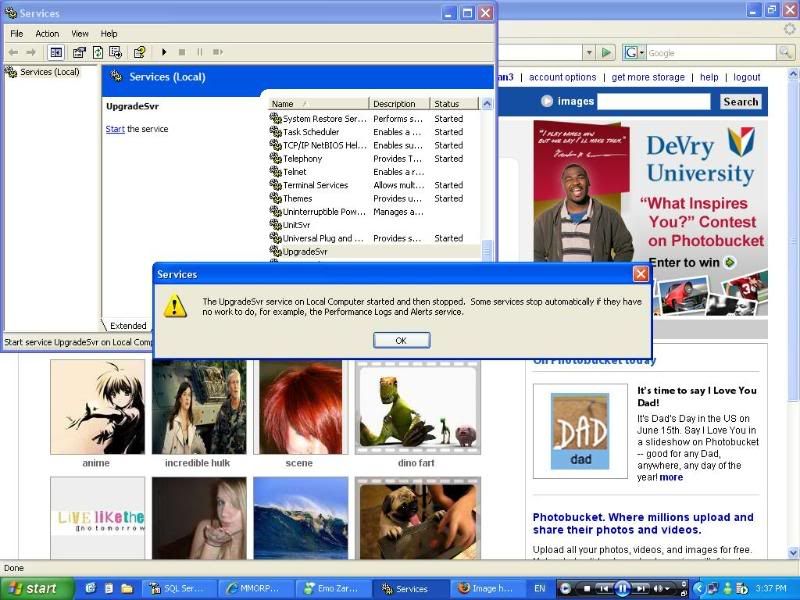This screenshot has width=800, height=600.
Task: Click the browser Go arrow button
Action: (x=606, y=53)
